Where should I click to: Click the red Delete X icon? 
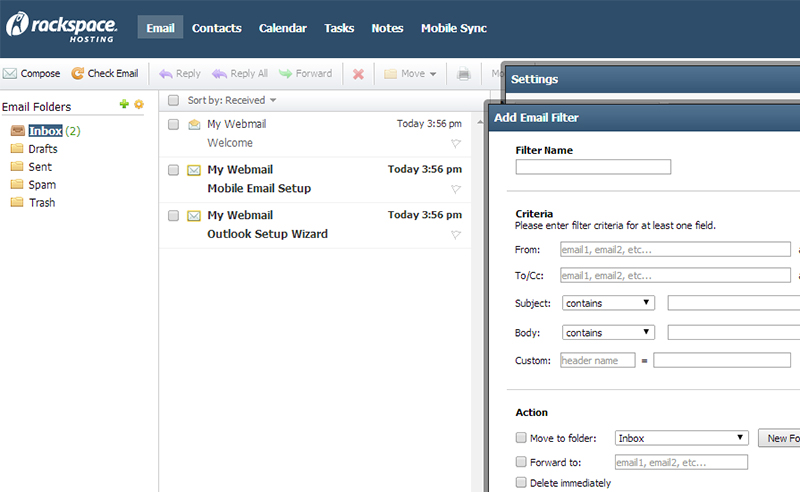tap(358, 73)
